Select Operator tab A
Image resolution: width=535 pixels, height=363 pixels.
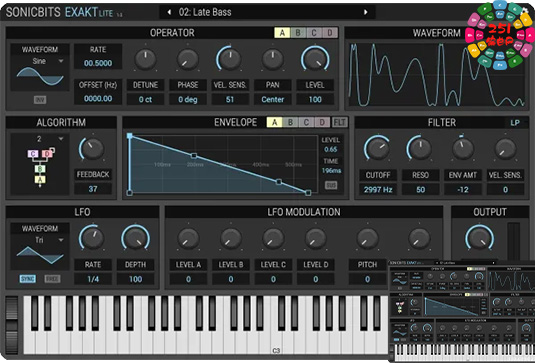(x=282, y=33)
